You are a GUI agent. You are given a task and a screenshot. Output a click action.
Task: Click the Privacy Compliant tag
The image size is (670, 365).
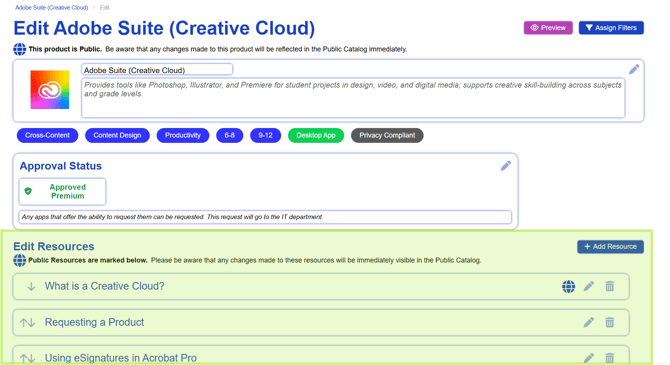387,135
